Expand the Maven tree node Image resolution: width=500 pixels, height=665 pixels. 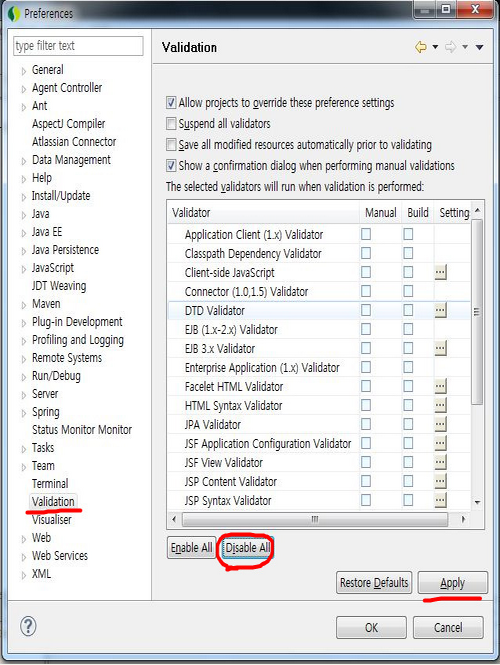[24, 305]
